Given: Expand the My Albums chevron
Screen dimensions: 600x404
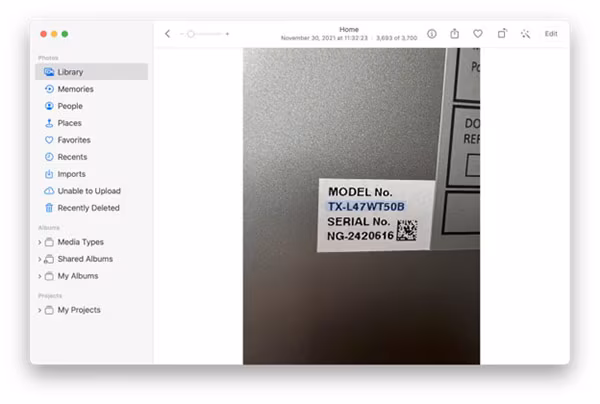Looking at the screenshot, I should 39,276.
